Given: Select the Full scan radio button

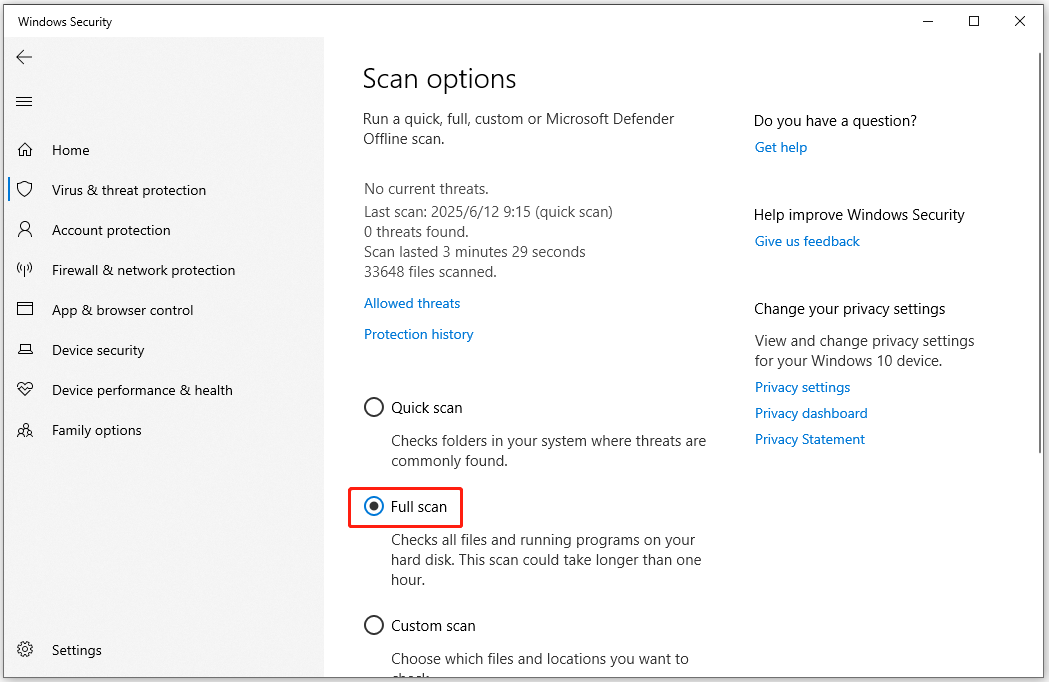Looking at the screenshot, I should point(374,507).
